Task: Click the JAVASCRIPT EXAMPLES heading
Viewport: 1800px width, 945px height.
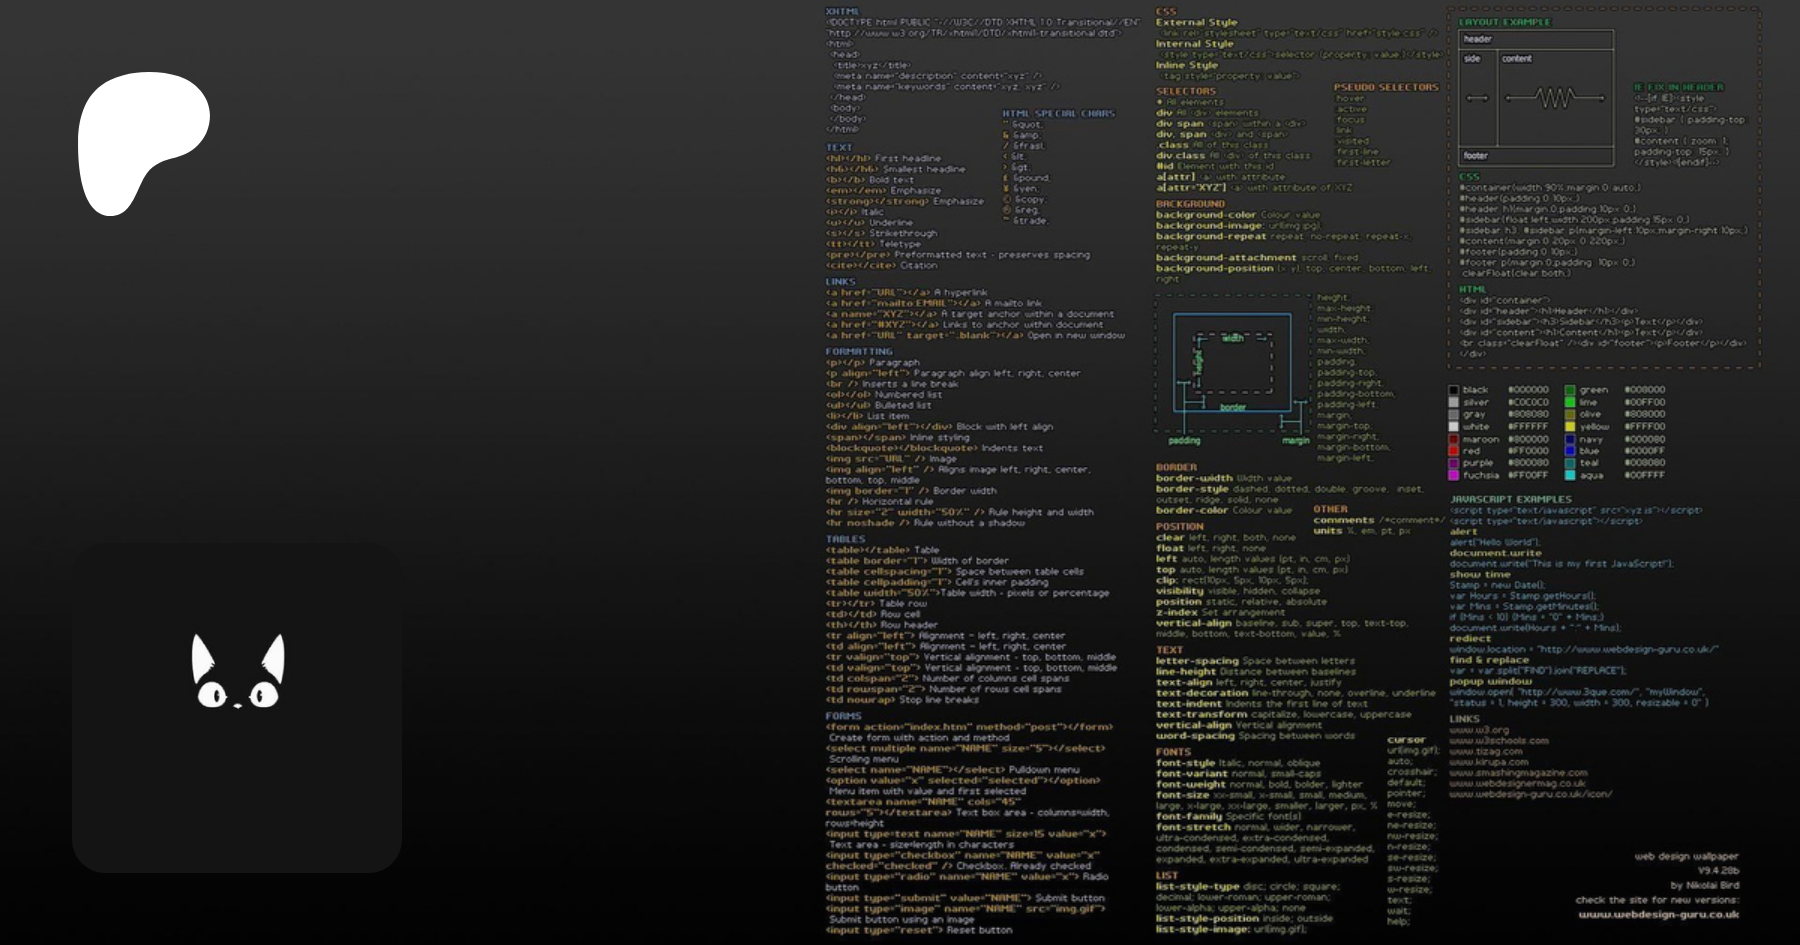Action: [1510, 499]
